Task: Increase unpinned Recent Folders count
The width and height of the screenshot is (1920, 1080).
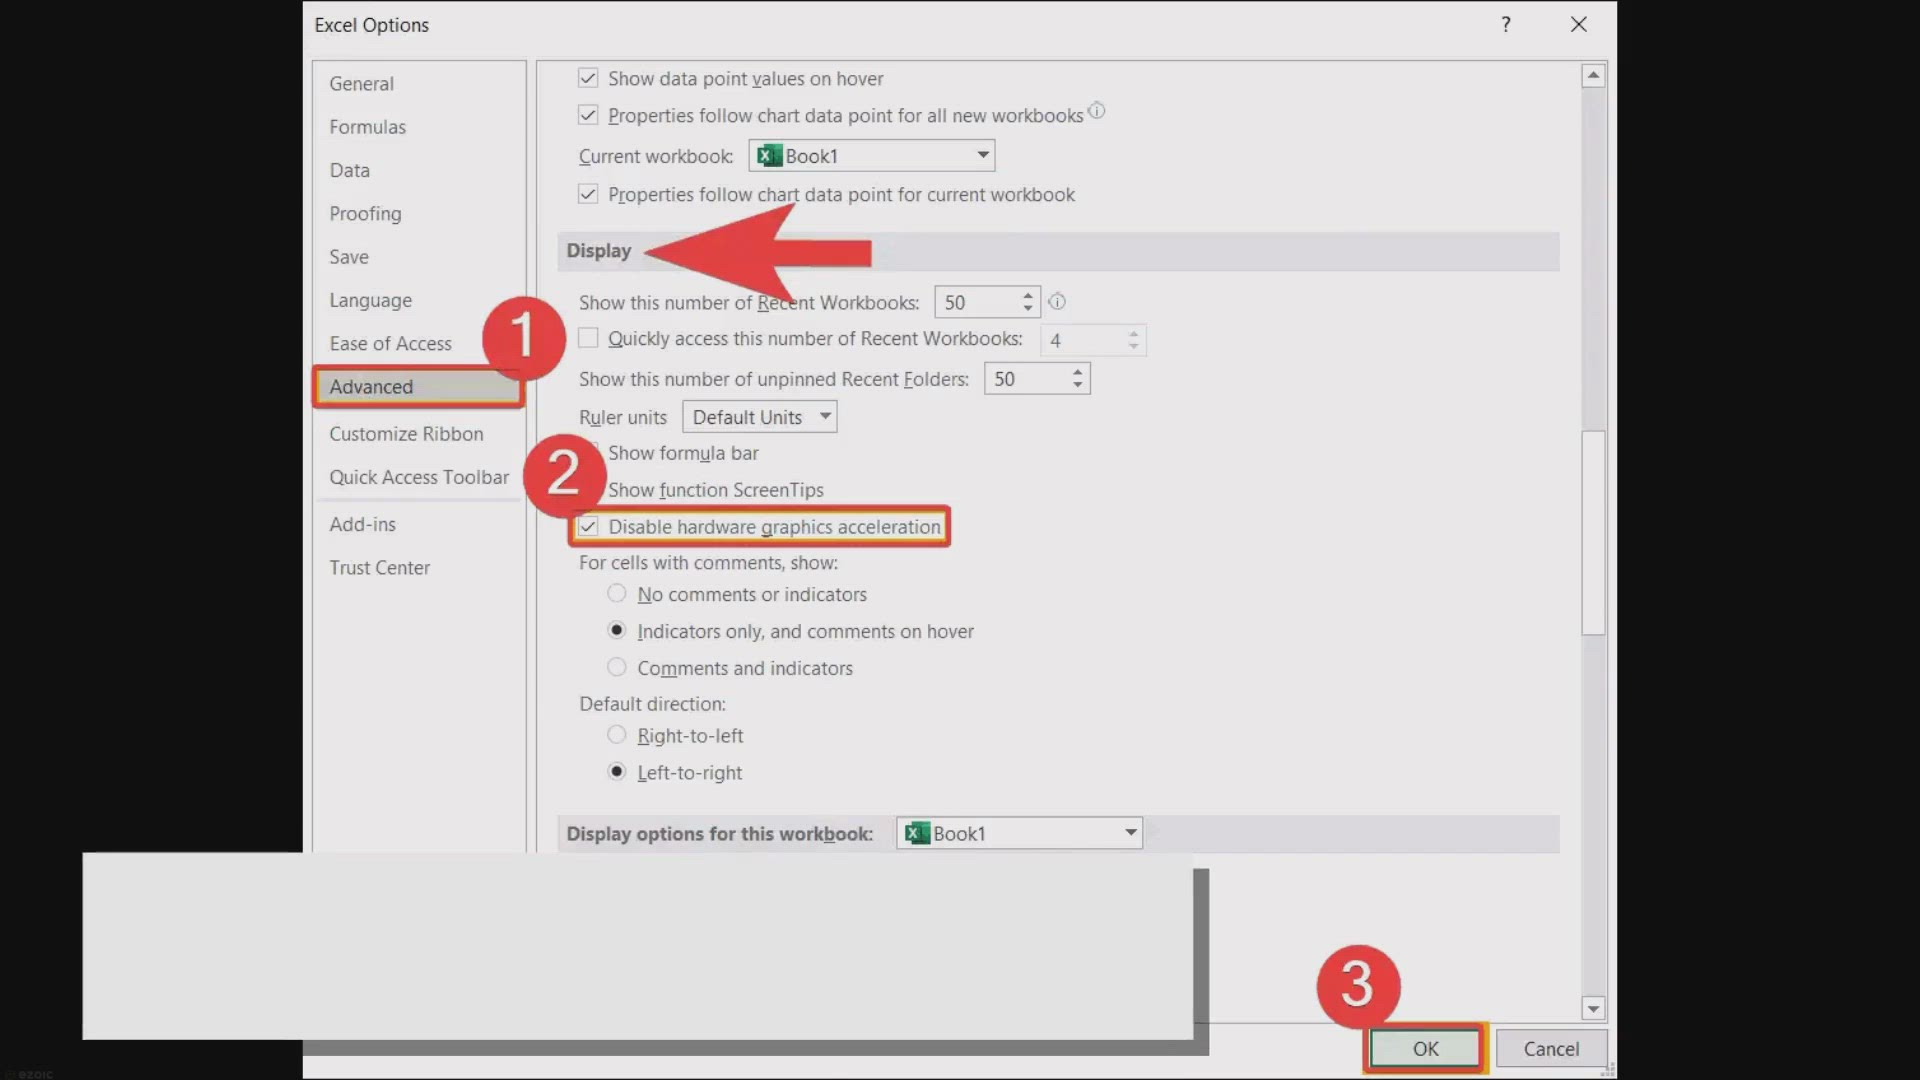Action: click(x=1077, y=372)
